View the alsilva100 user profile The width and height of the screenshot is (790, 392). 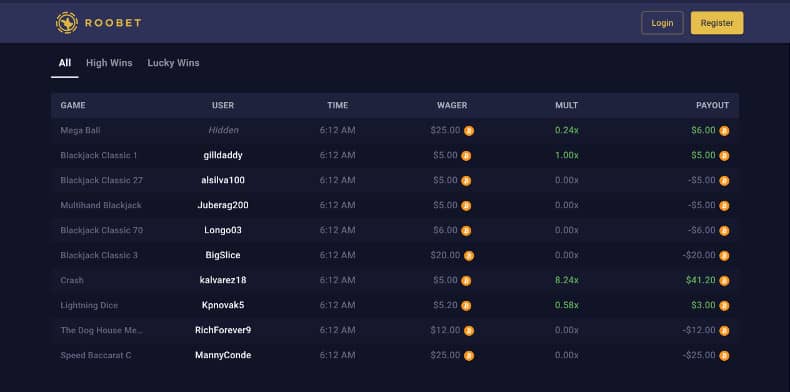click(x=223, y=180)
